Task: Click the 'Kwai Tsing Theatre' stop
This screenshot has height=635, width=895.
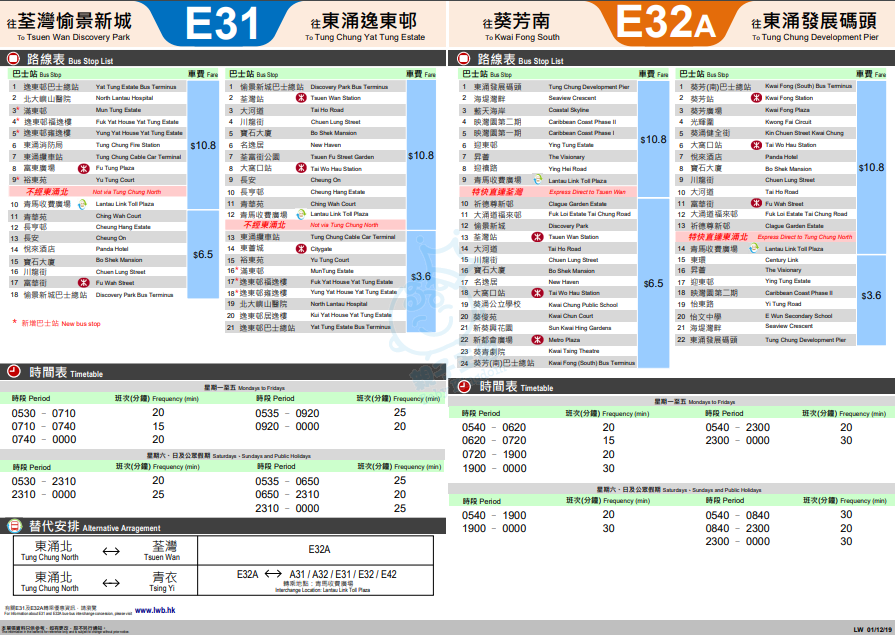Action: click(x=574, y=351)
